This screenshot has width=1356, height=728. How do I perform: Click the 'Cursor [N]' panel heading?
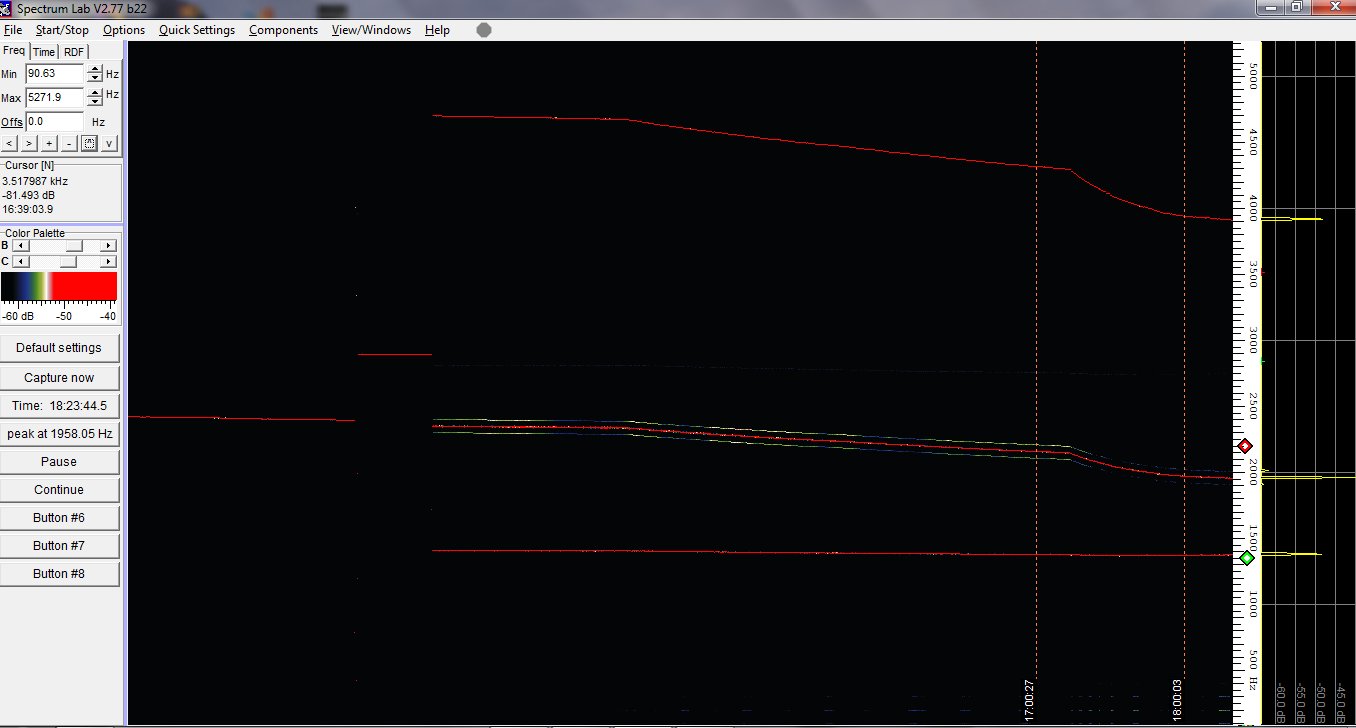(x=29, y=166)
